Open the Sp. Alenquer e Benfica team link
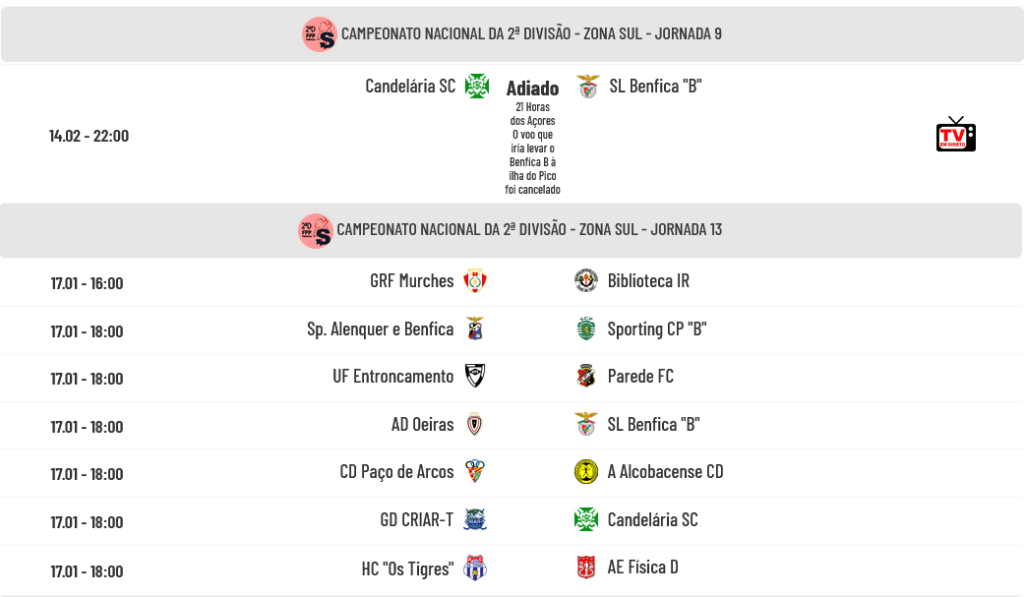This screenshot has height=597, width=1024. pos(380,329)
